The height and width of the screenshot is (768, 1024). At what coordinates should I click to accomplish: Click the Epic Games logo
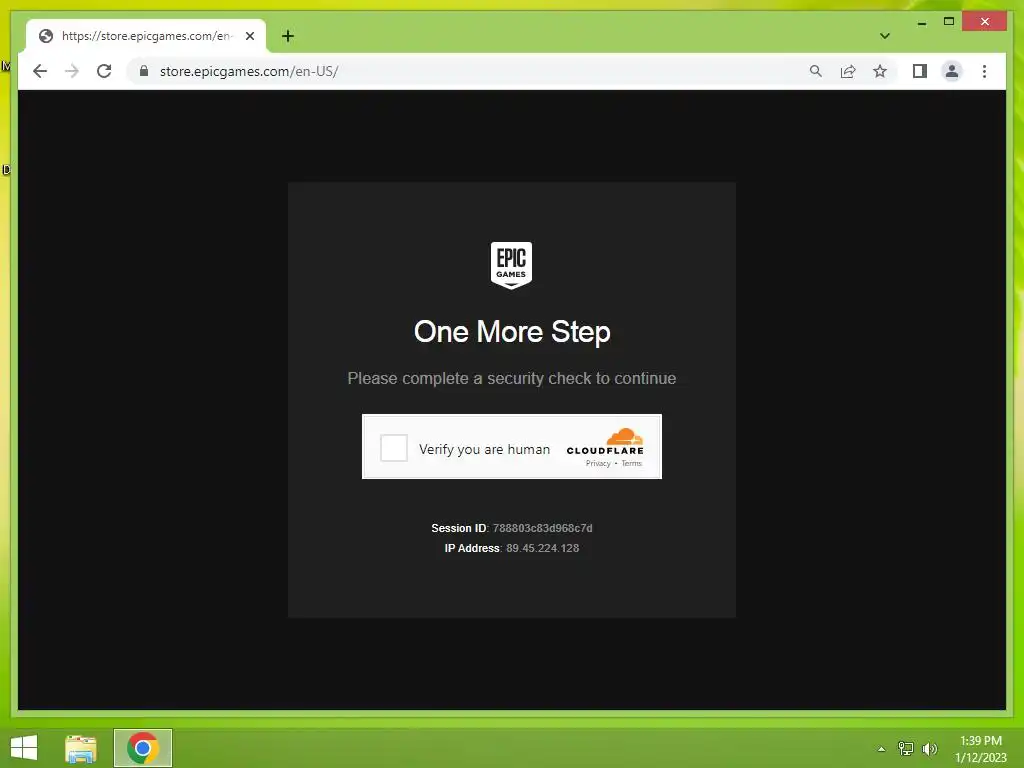[x=511, y=264]
